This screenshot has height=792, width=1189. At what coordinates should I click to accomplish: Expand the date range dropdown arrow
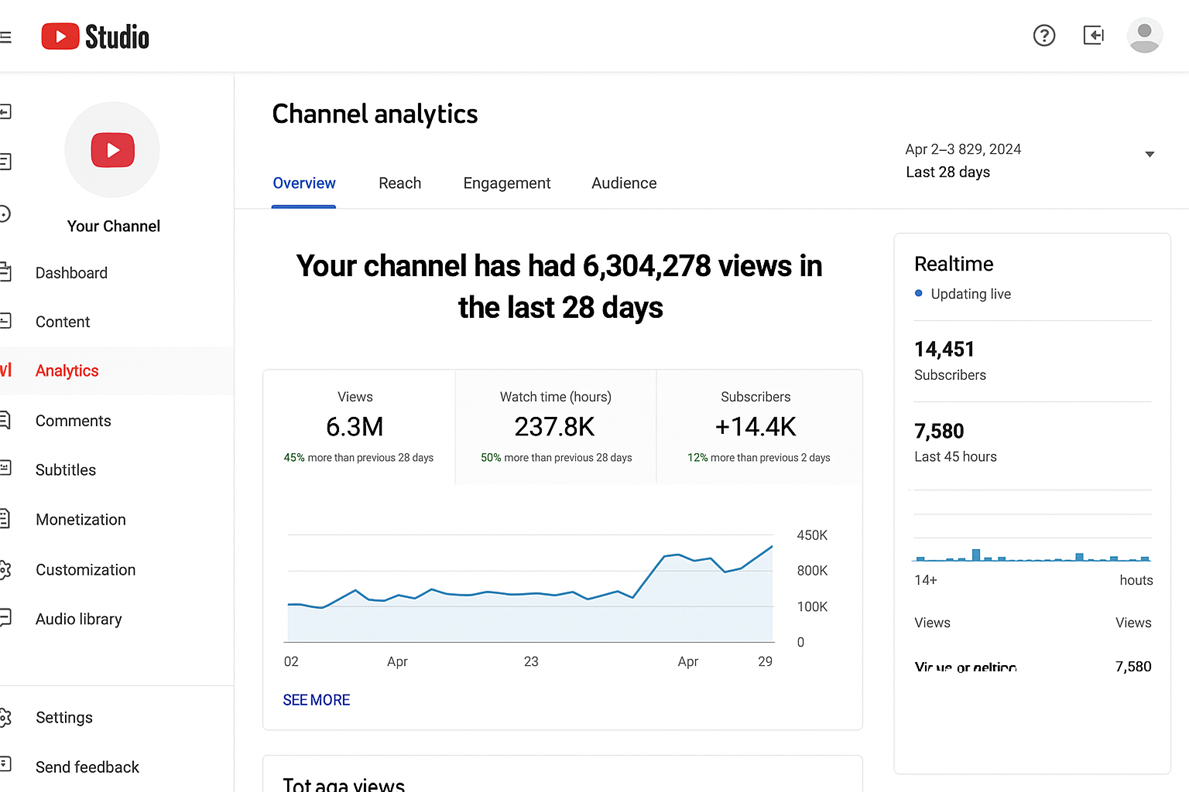(1149, 155)
